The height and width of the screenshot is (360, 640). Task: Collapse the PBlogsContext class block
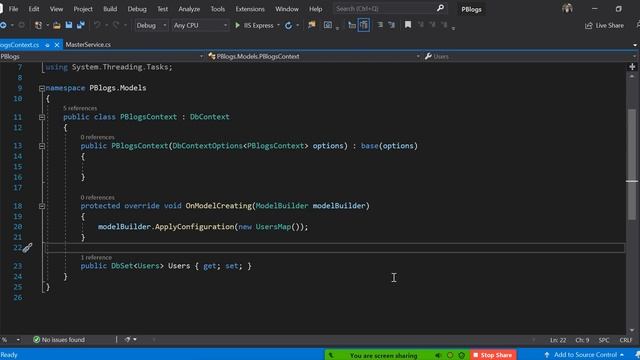pyautogui.click(x=42, y=117)
